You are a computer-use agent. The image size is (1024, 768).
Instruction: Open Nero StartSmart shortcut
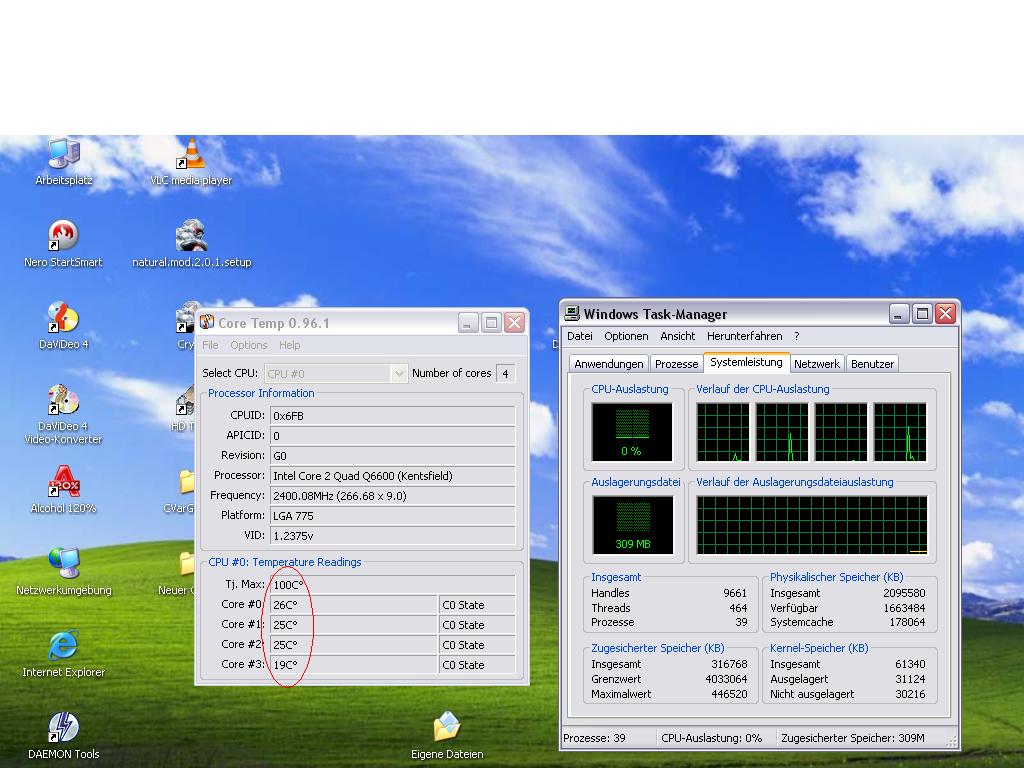(63, 244)
